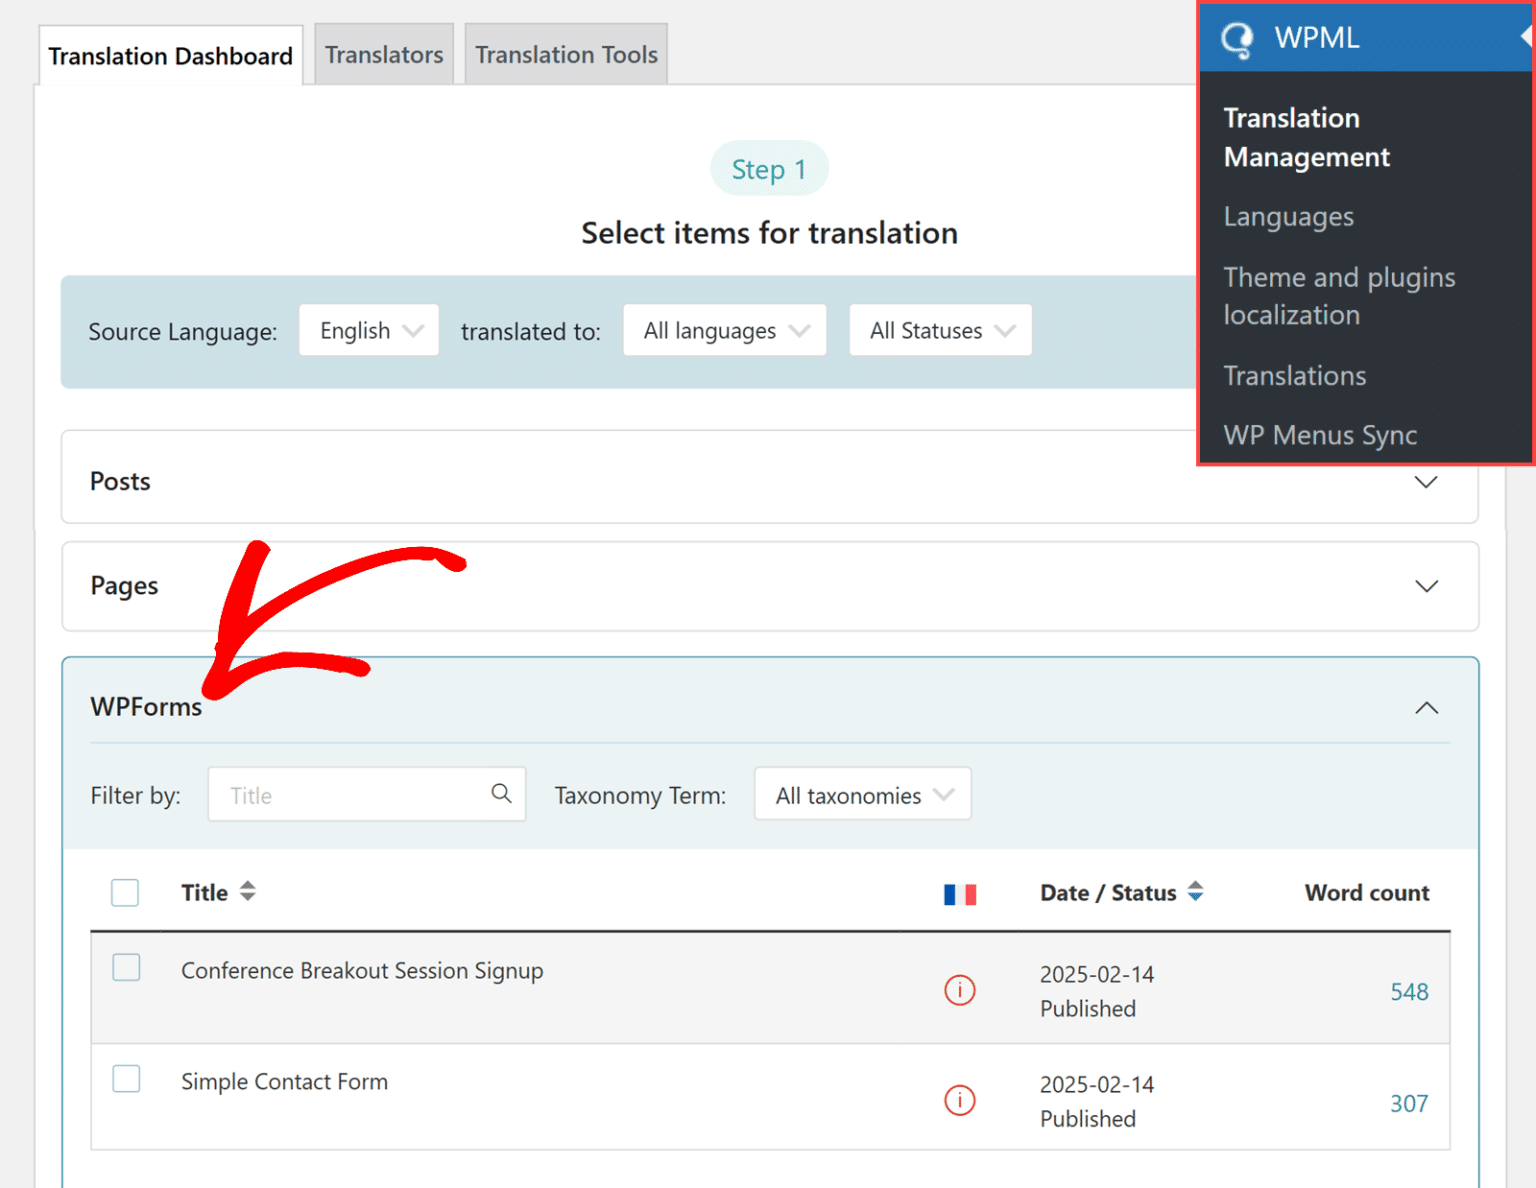Open the All languages dropdown
Viewport: 1536px width, 1188px height.
click(723, 330)
